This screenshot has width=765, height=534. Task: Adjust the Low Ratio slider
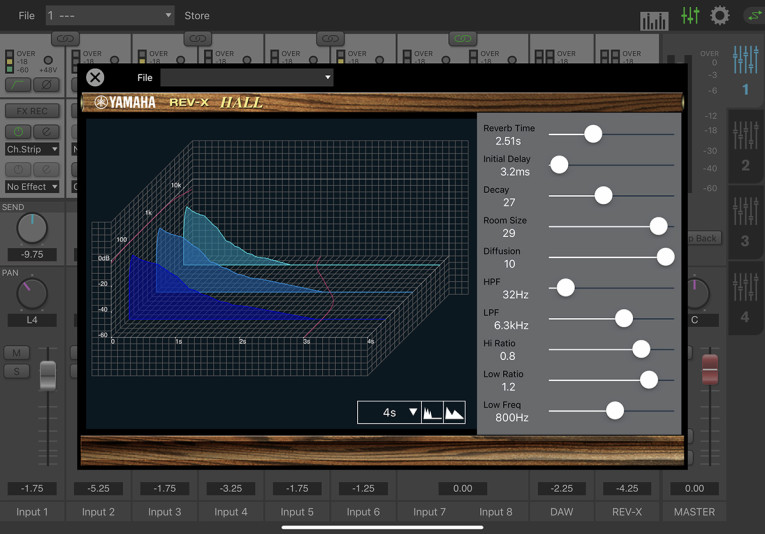pyautogui.click(x=648, y=380)
